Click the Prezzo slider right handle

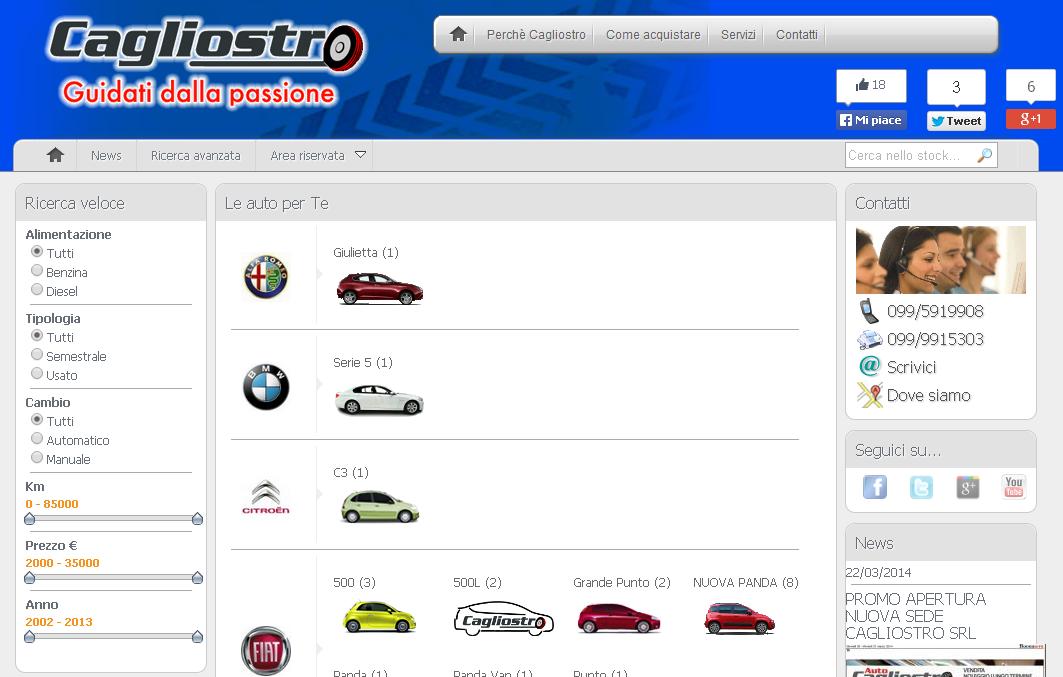coord(197,578)
